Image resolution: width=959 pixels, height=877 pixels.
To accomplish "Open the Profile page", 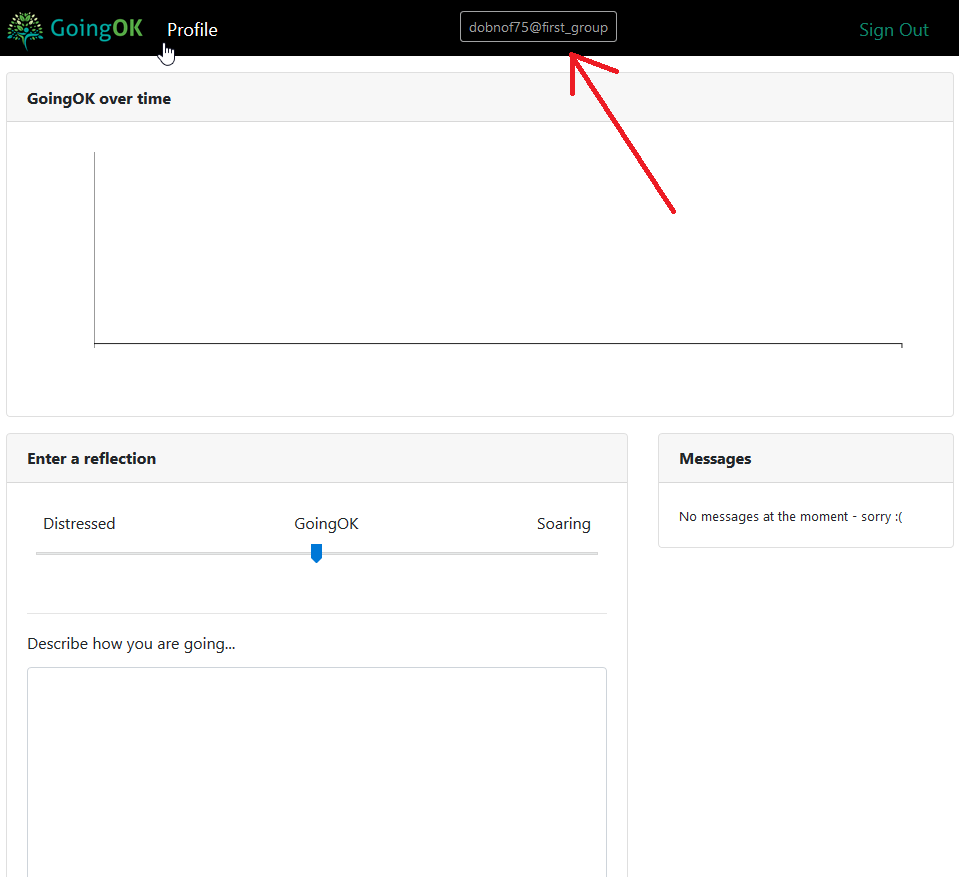I will coord(192,30).
